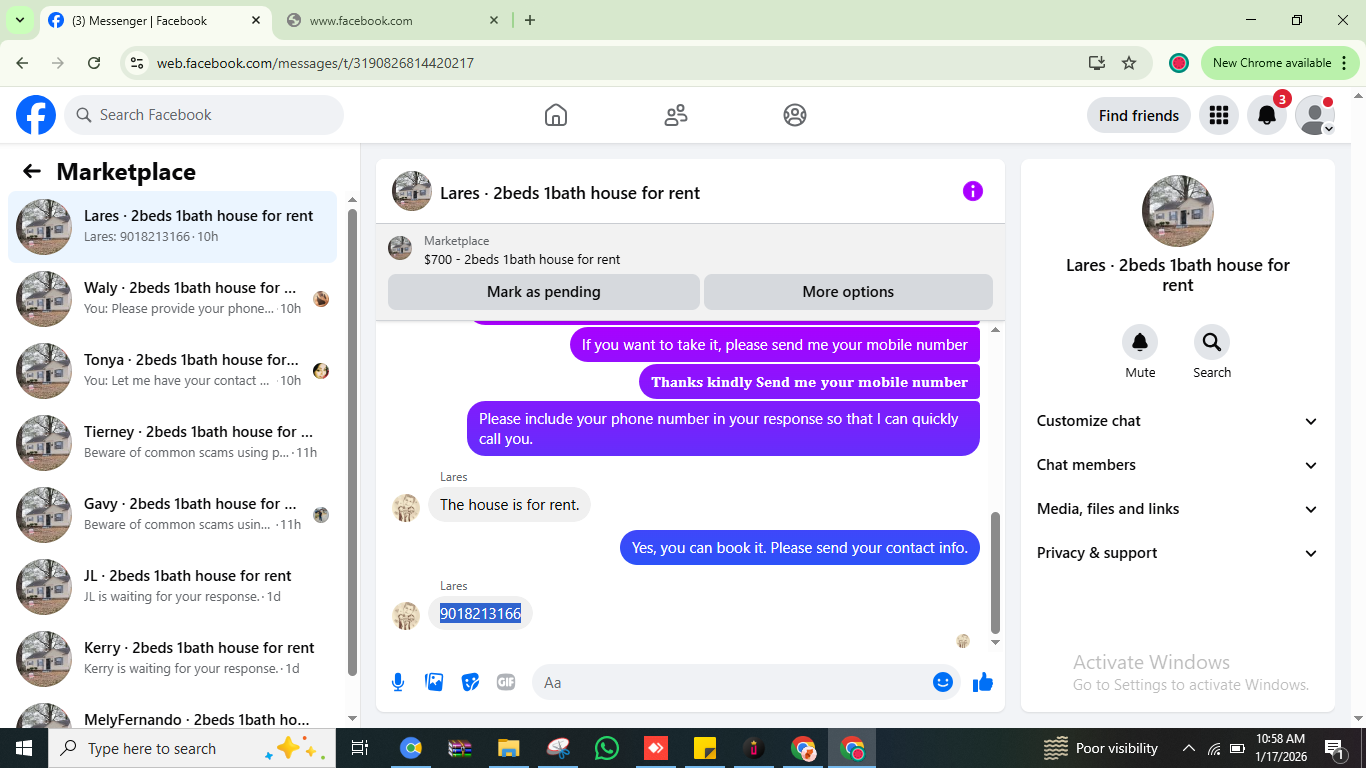This screenshot has height=768, width=1366.
Task: Open the Facebook menu grid icon
Action: 1218,115
